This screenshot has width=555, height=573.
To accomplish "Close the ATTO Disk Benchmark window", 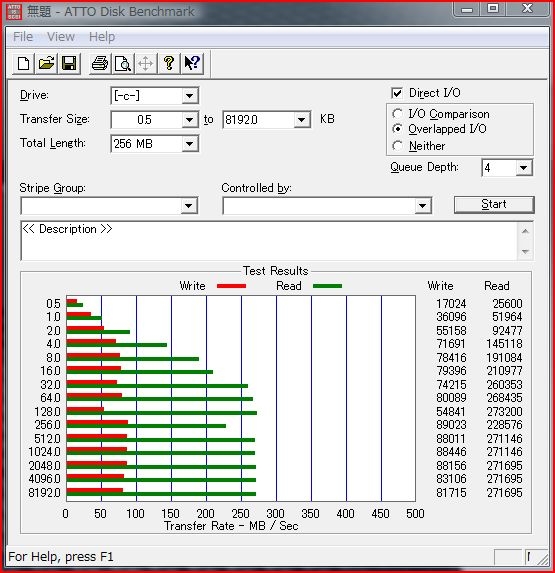I will 527,9.
